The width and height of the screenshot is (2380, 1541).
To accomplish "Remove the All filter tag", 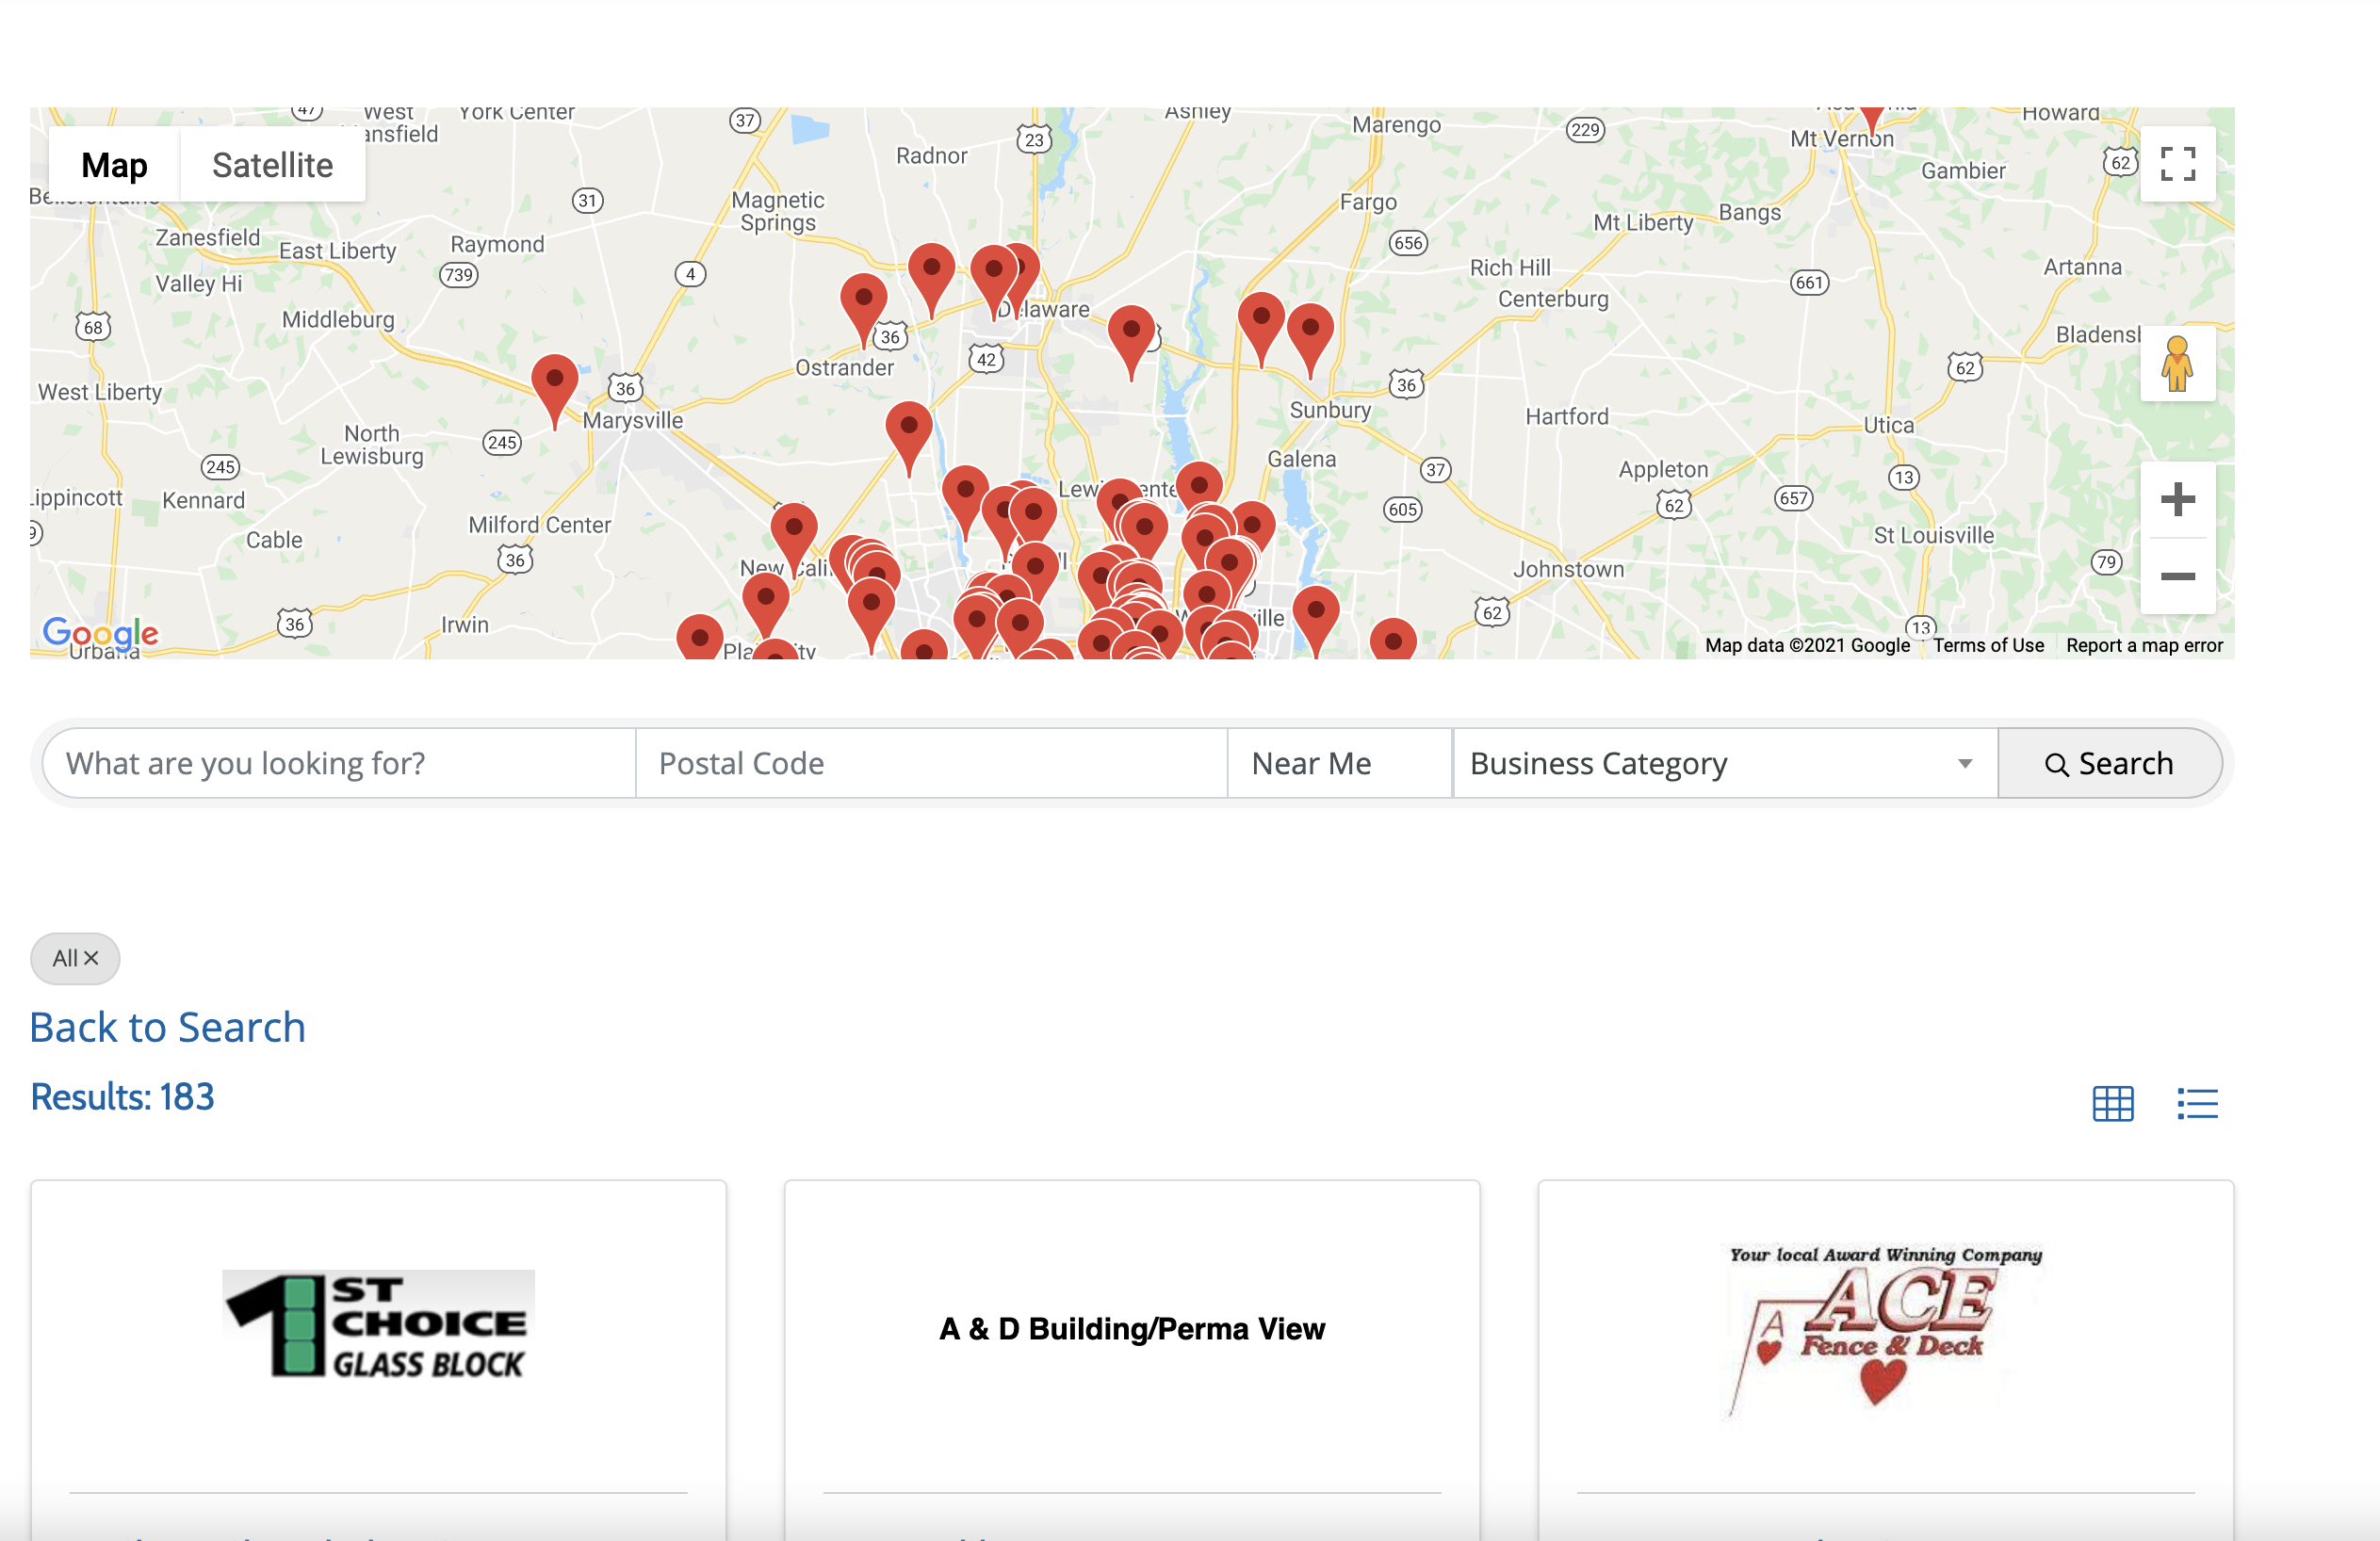I will 91,958.
